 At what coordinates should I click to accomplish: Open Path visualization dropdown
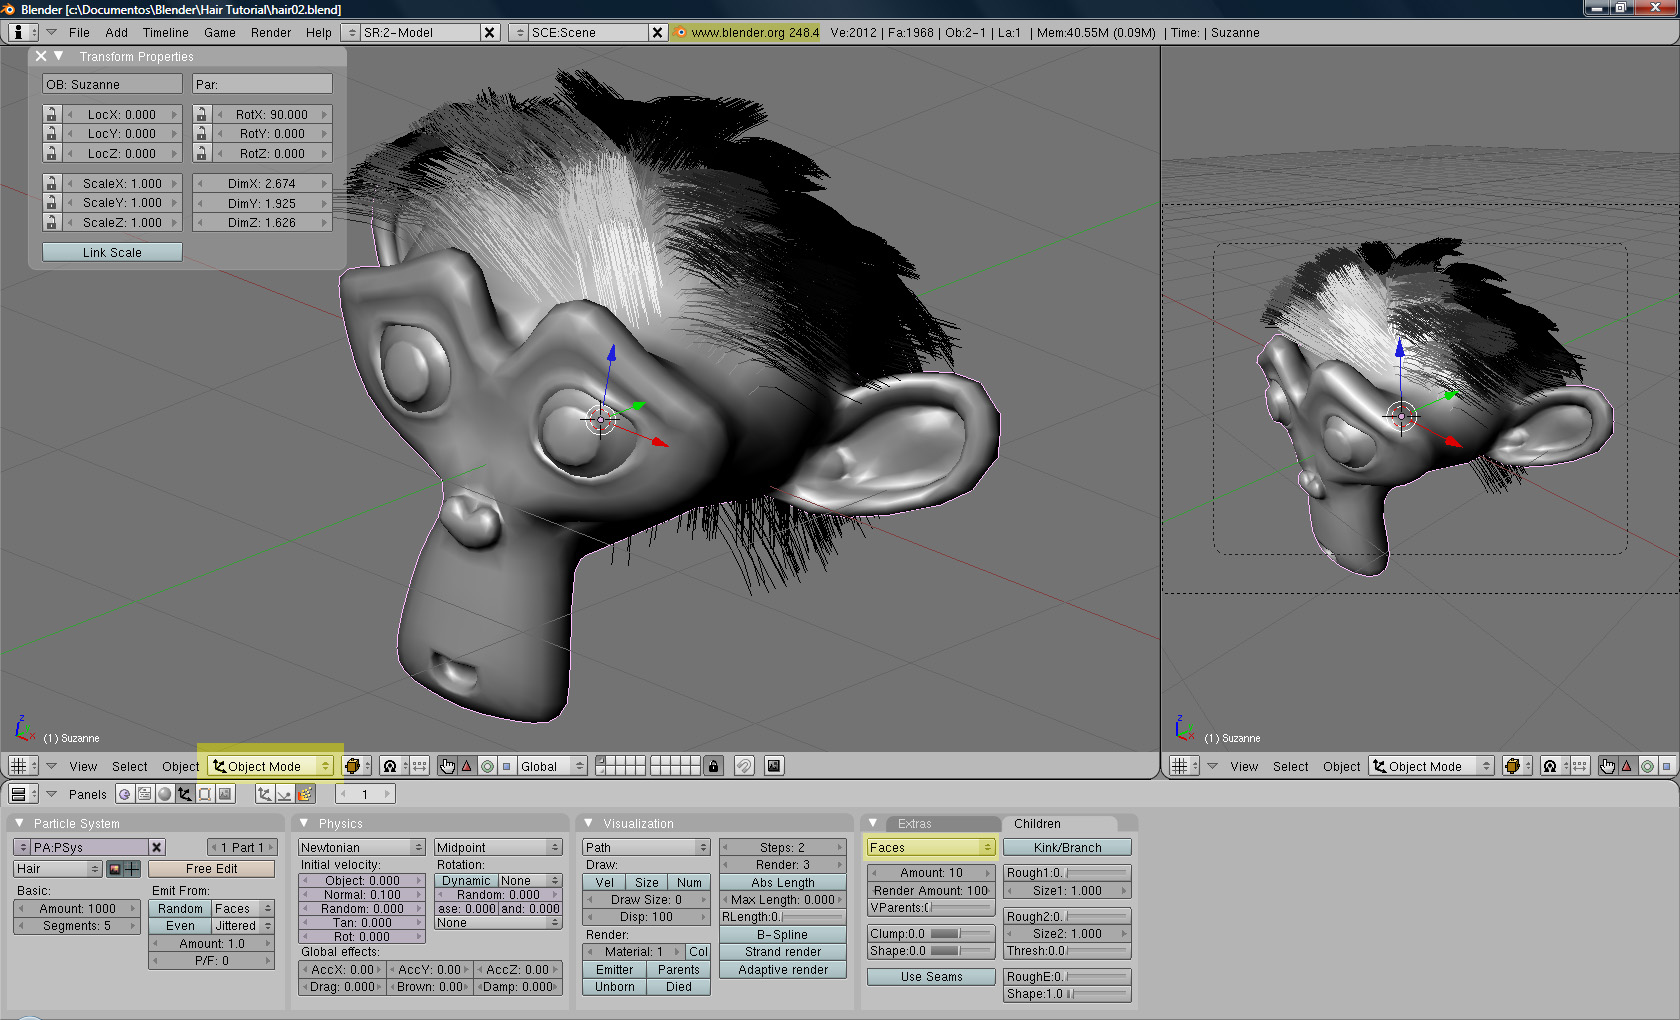tap(647, 847)
